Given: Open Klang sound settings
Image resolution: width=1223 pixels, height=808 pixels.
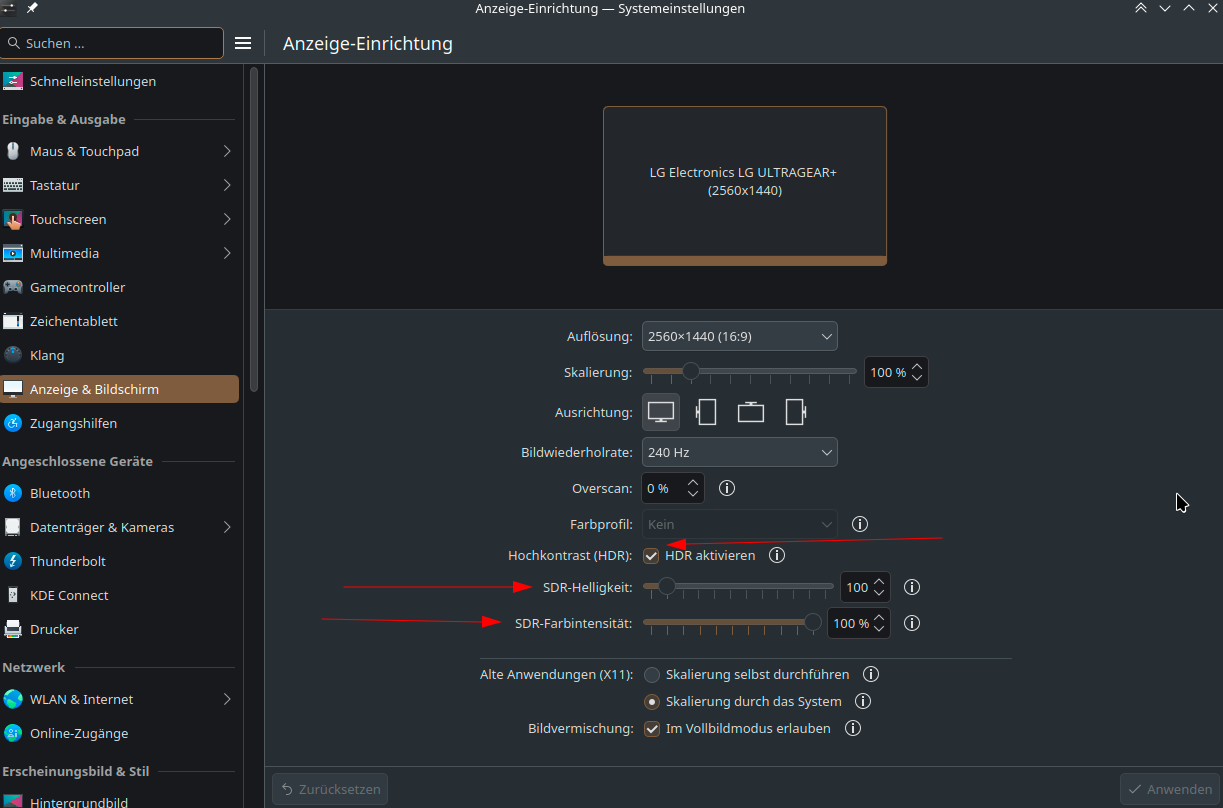Looking at the screenshot, I should pyautogui.click(x=120, y=355).
